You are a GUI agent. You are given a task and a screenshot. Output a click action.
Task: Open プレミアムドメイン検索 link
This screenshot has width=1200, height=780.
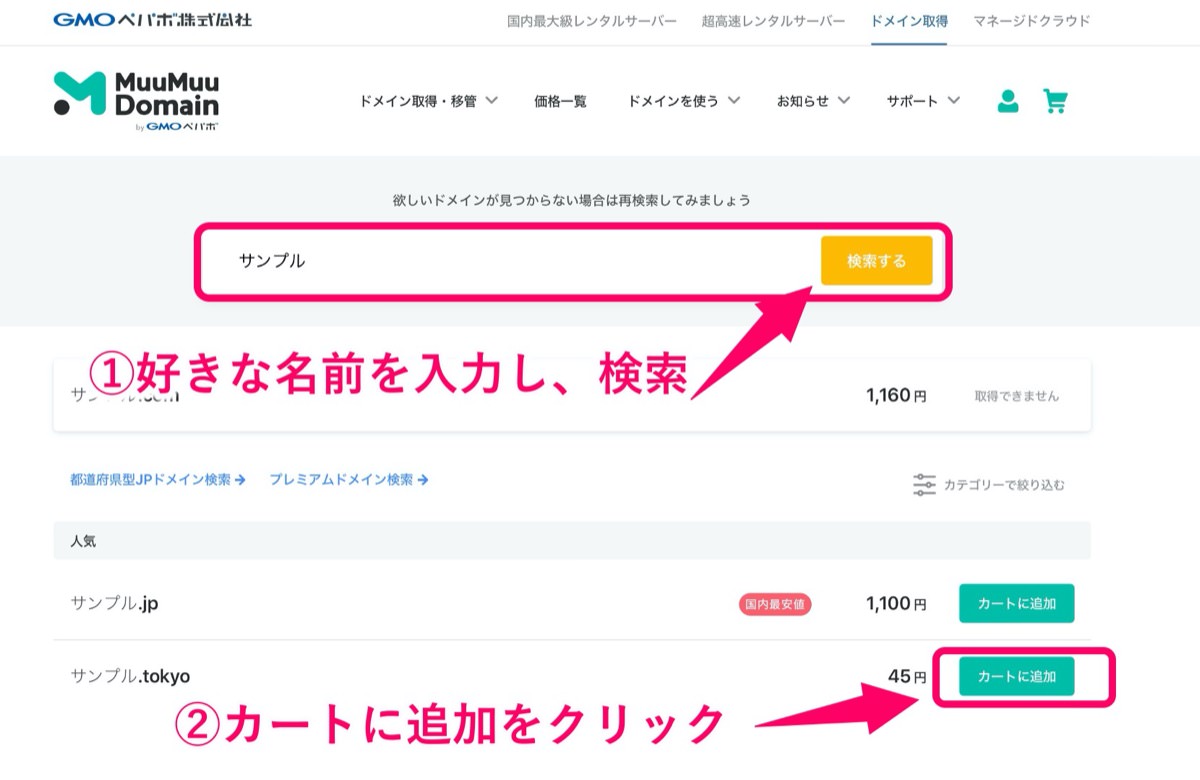349,480
